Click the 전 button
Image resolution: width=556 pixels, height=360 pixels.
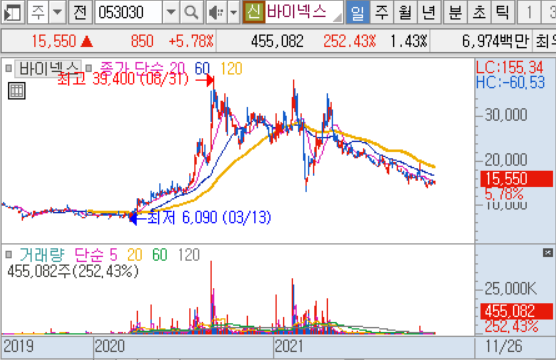click(80, 12)
